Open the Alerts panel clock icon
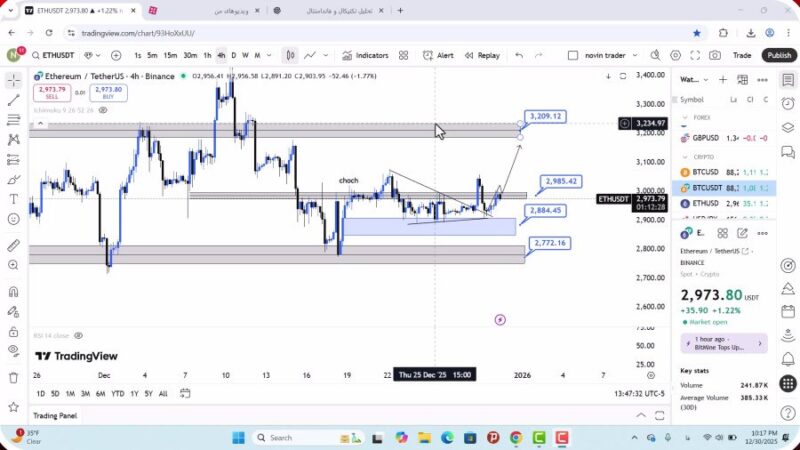Viewport: 800px width, 450px height. pos(788,101)
